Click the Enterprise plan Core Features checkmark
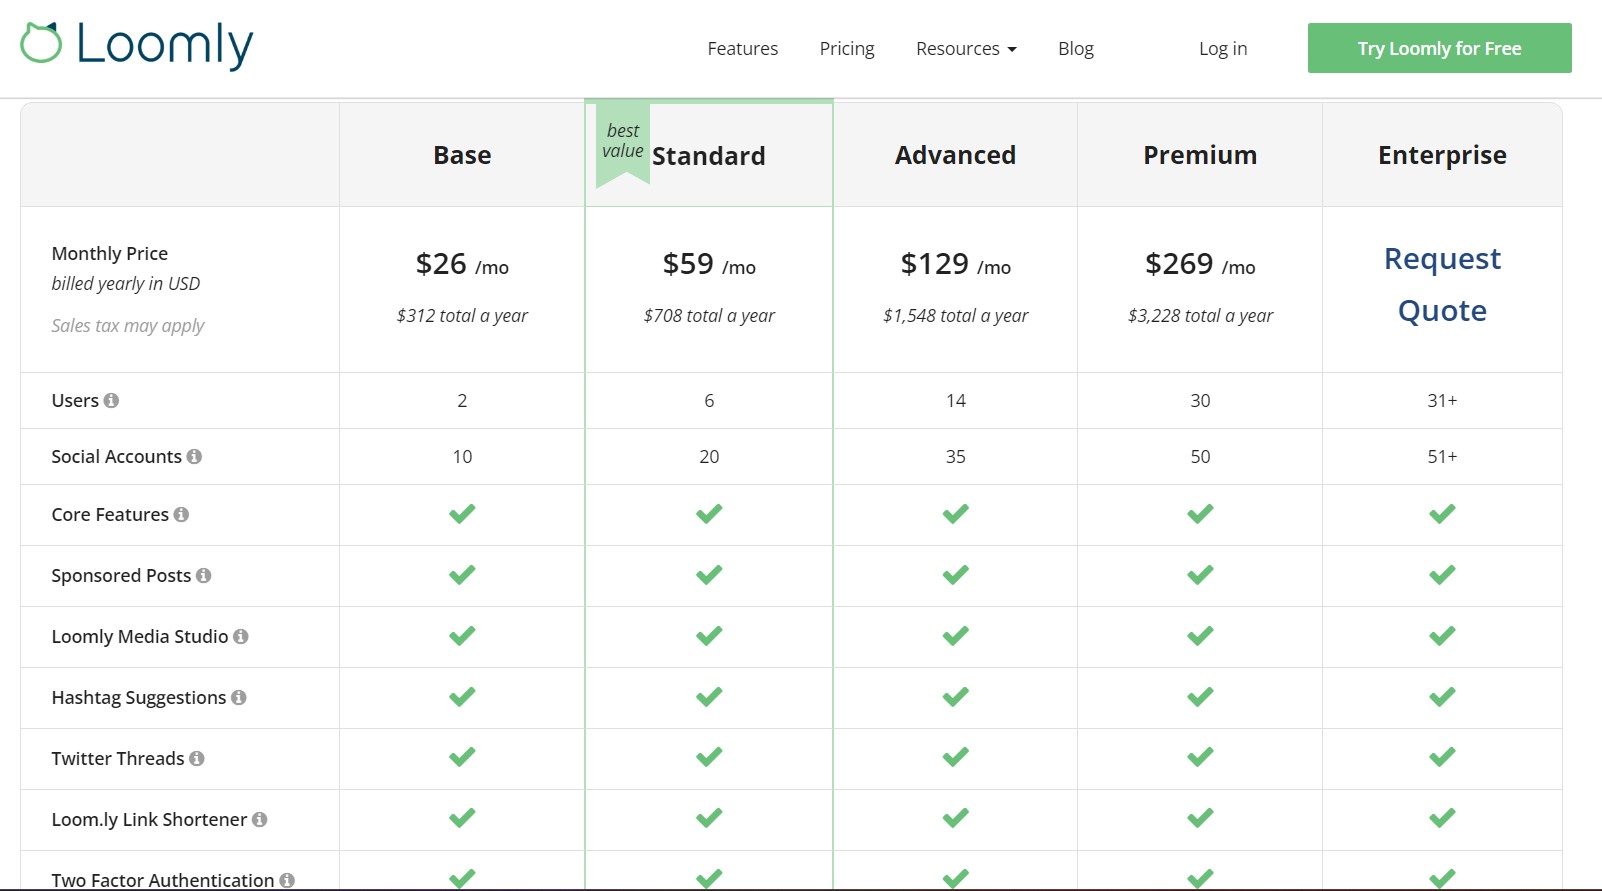This screenshot has width=1602, height=891. point(1442,514)
